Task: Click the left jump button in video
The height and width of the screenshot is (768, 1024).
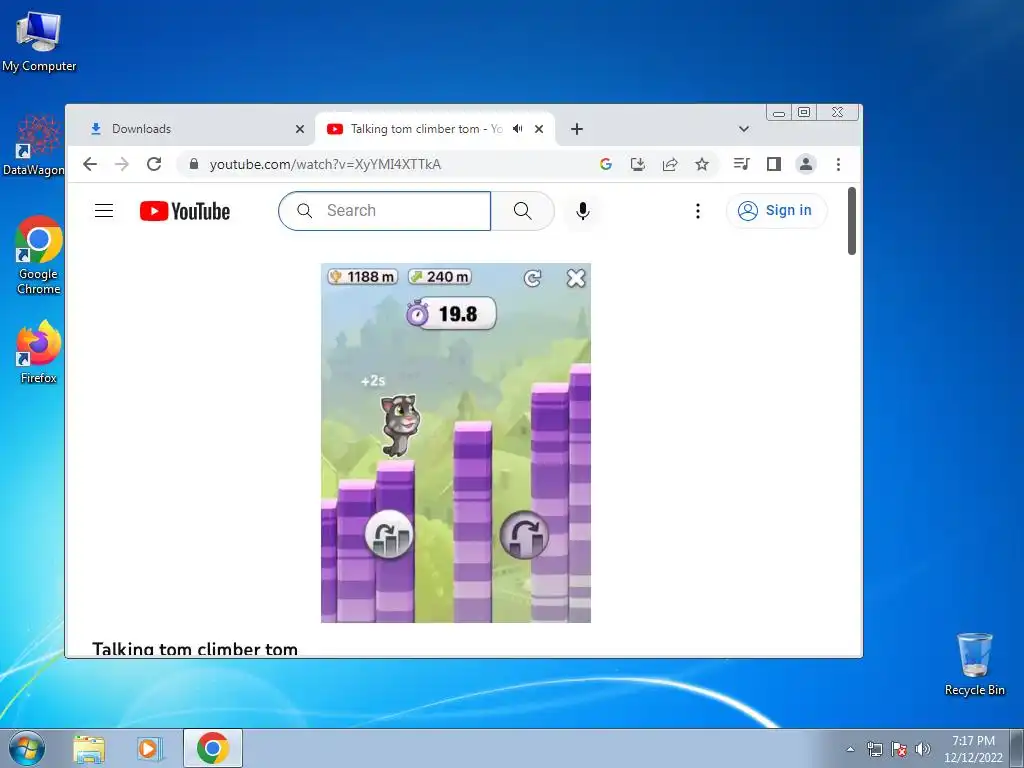Action: pyautogui.click(x=389, y=535)
